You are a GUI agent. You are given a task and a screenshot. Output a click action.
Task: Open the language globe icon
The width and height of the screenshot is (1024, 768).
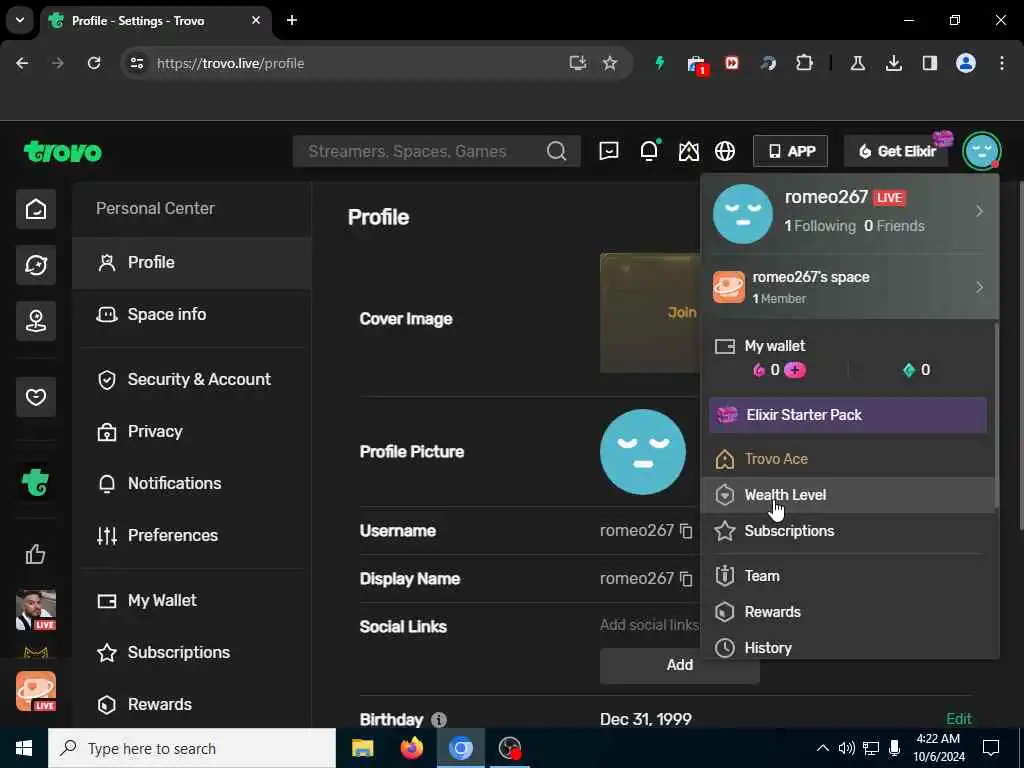point(725,152)
